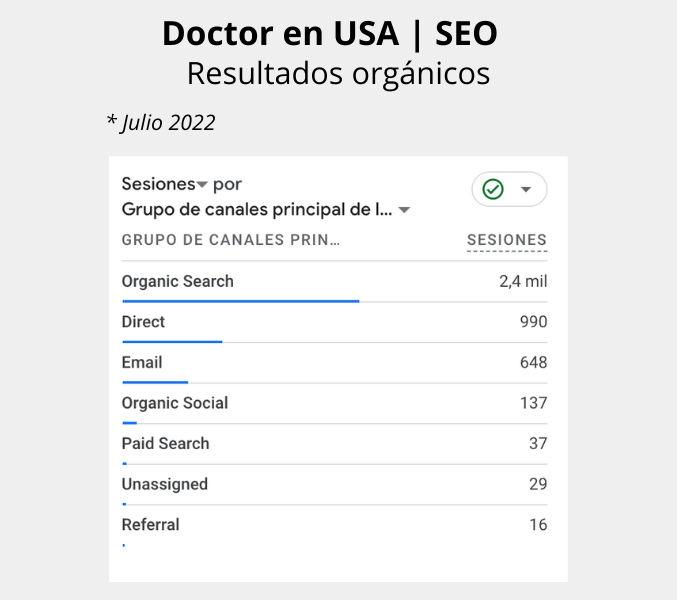
Task: Open the dropdown arrow beside the checkmark
Action: tap(525, 189)
